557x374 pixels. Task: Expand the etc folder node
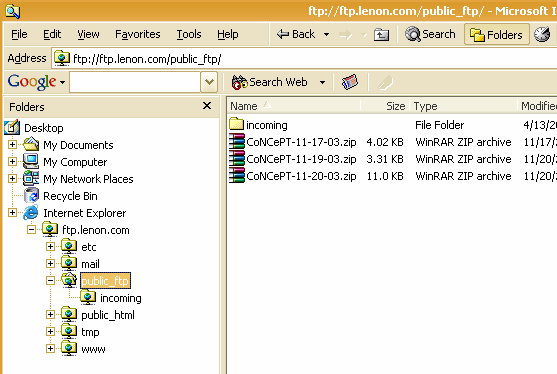point(50,246)
